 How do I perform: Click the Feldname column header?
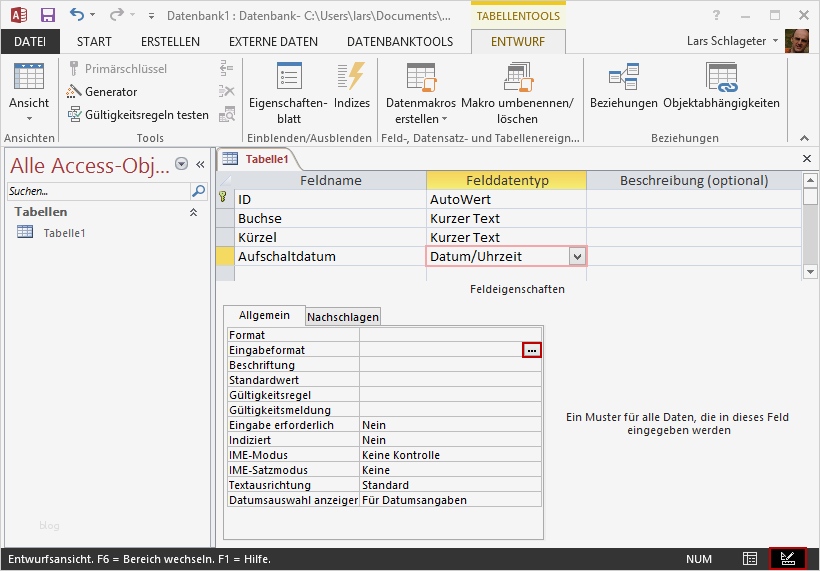(331, 180)
